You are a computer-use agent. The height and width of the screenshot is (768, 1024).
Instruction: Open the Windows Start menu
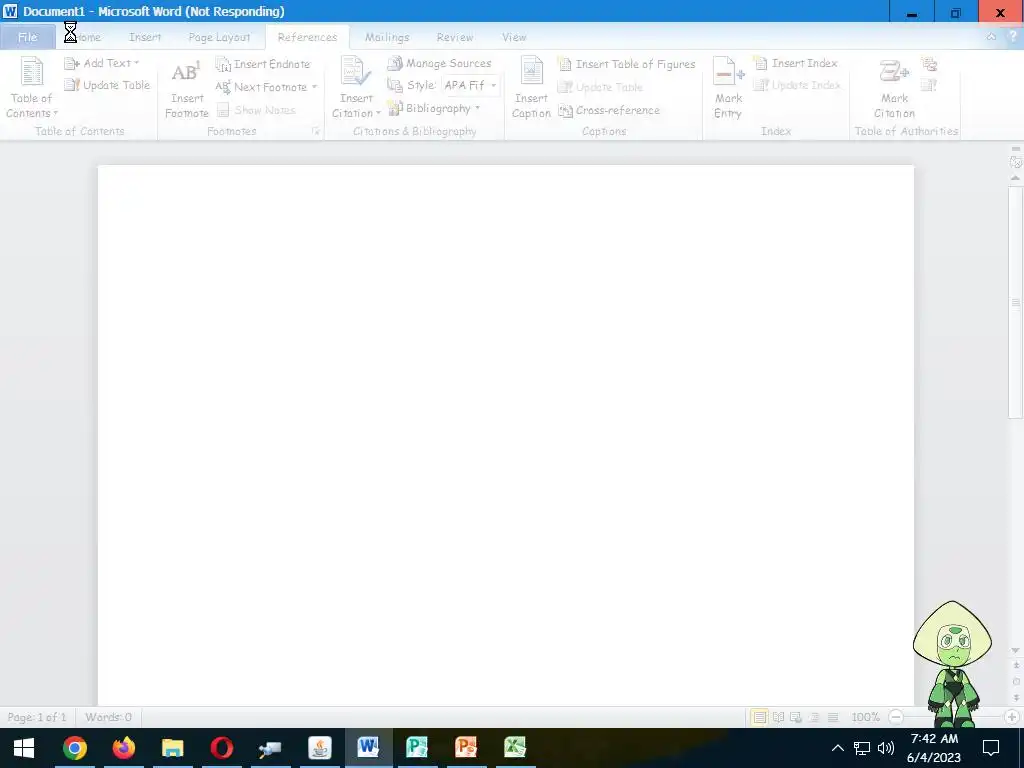(24, 748)
